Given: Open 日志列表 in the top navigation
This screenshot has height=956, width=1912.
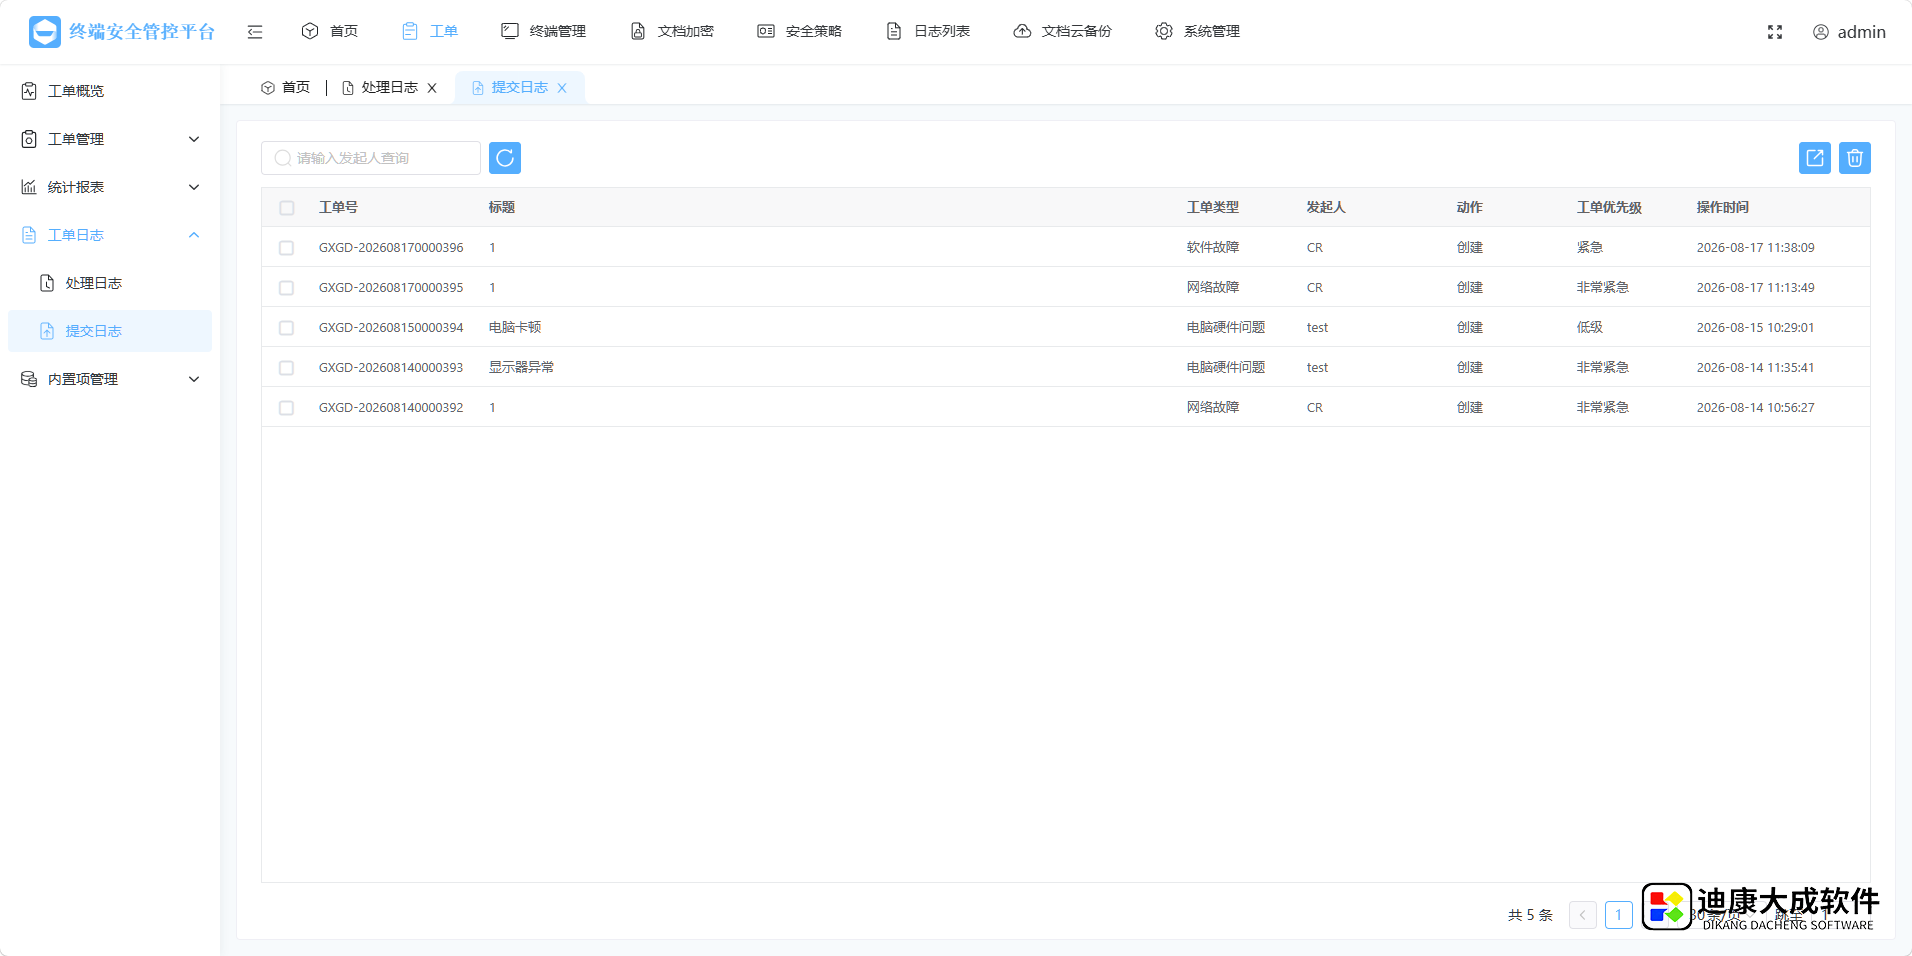Looking at the screenshot, I should click(928, 31).
